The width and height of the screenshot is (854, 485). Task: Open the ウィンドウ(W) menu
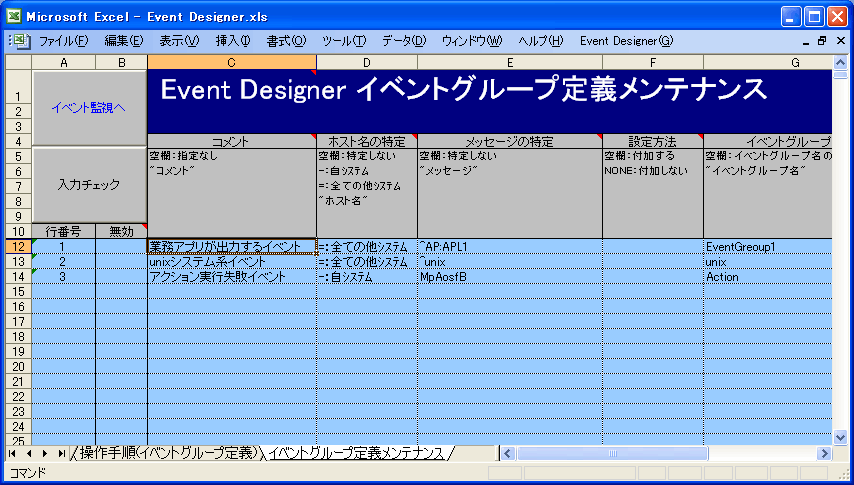click(x=472, y=41)
